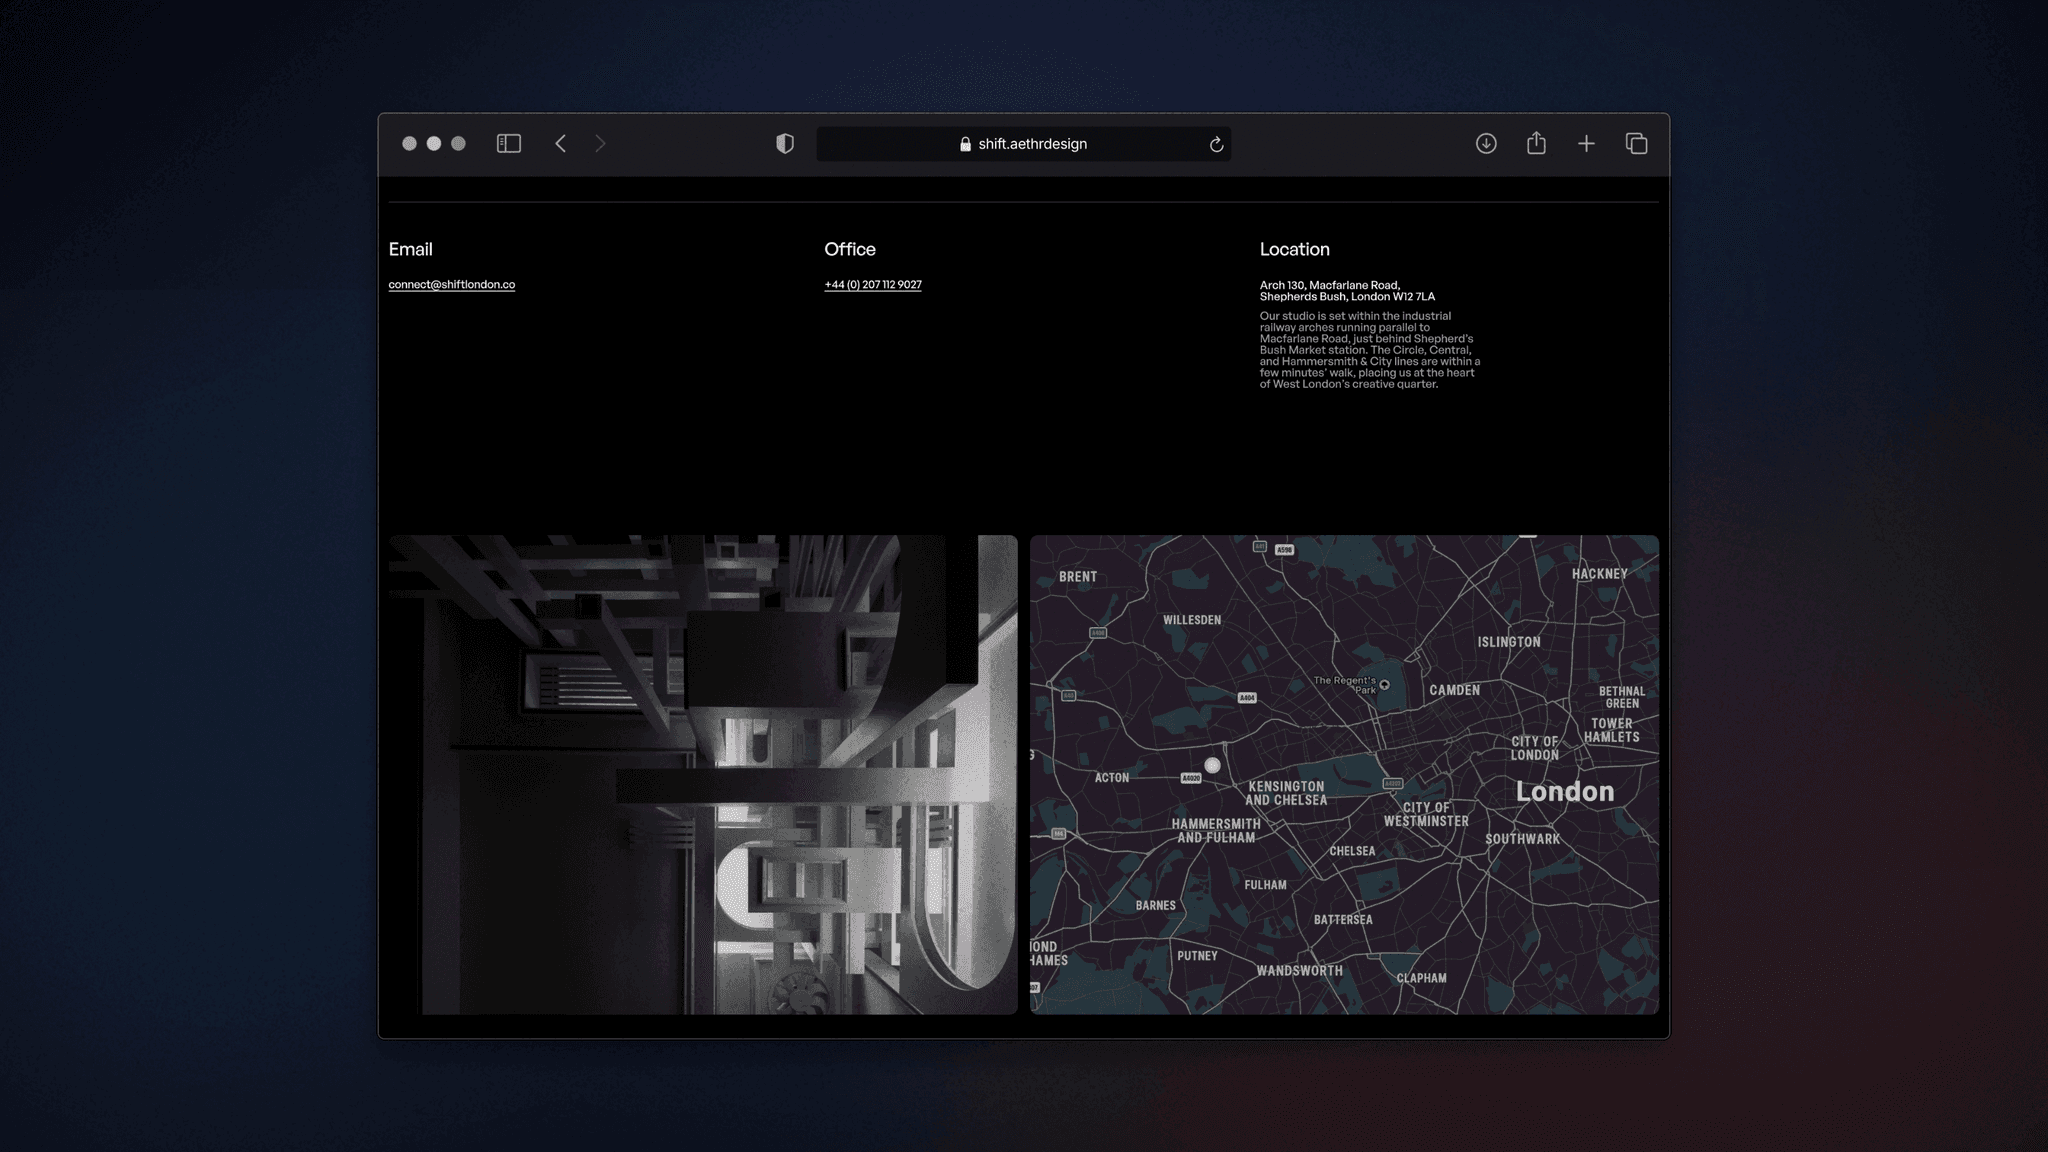This screenshot has height=1152, width=2048.
Task: Click the WILLESDEN label on map
Action: (1192, 620)
